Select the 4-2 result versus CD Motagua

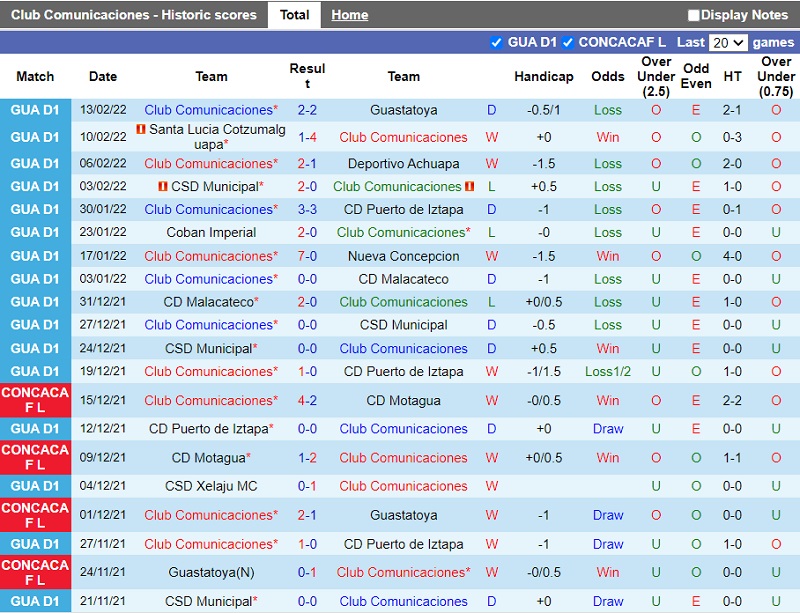click(x=307, y=401)
